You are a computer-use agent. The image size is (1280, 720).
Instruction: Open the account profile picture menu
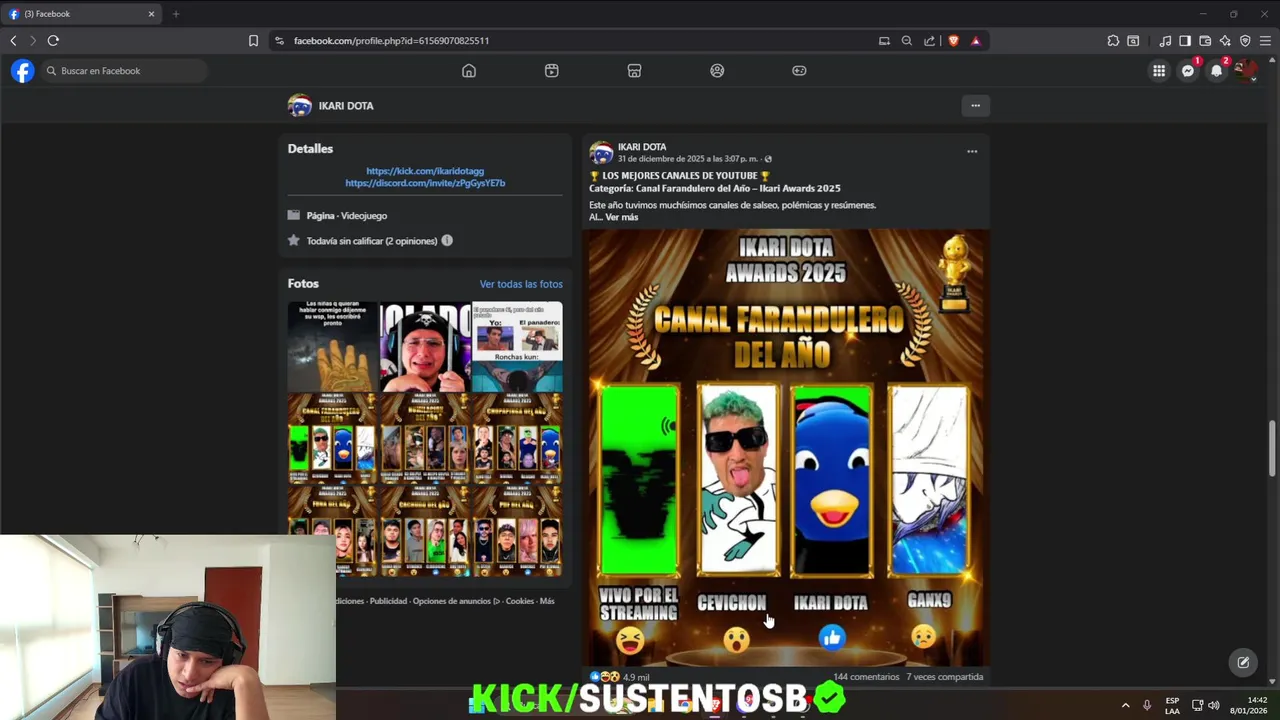point(1245,71)
